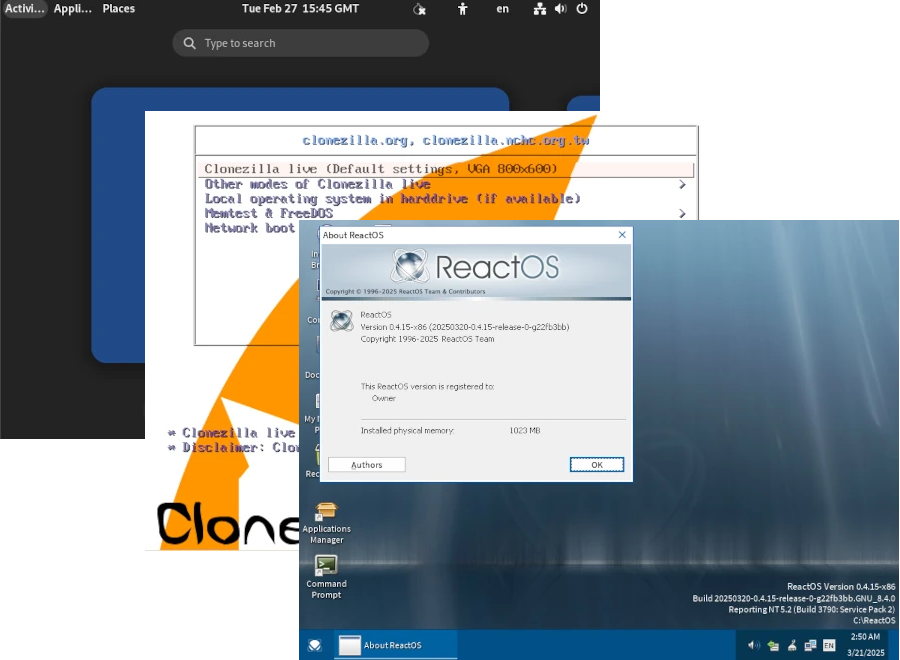This screenshot has width=900, height=660.
Task: Click the EN language indicator in ReactOS tray
Action: coord(829,646)
